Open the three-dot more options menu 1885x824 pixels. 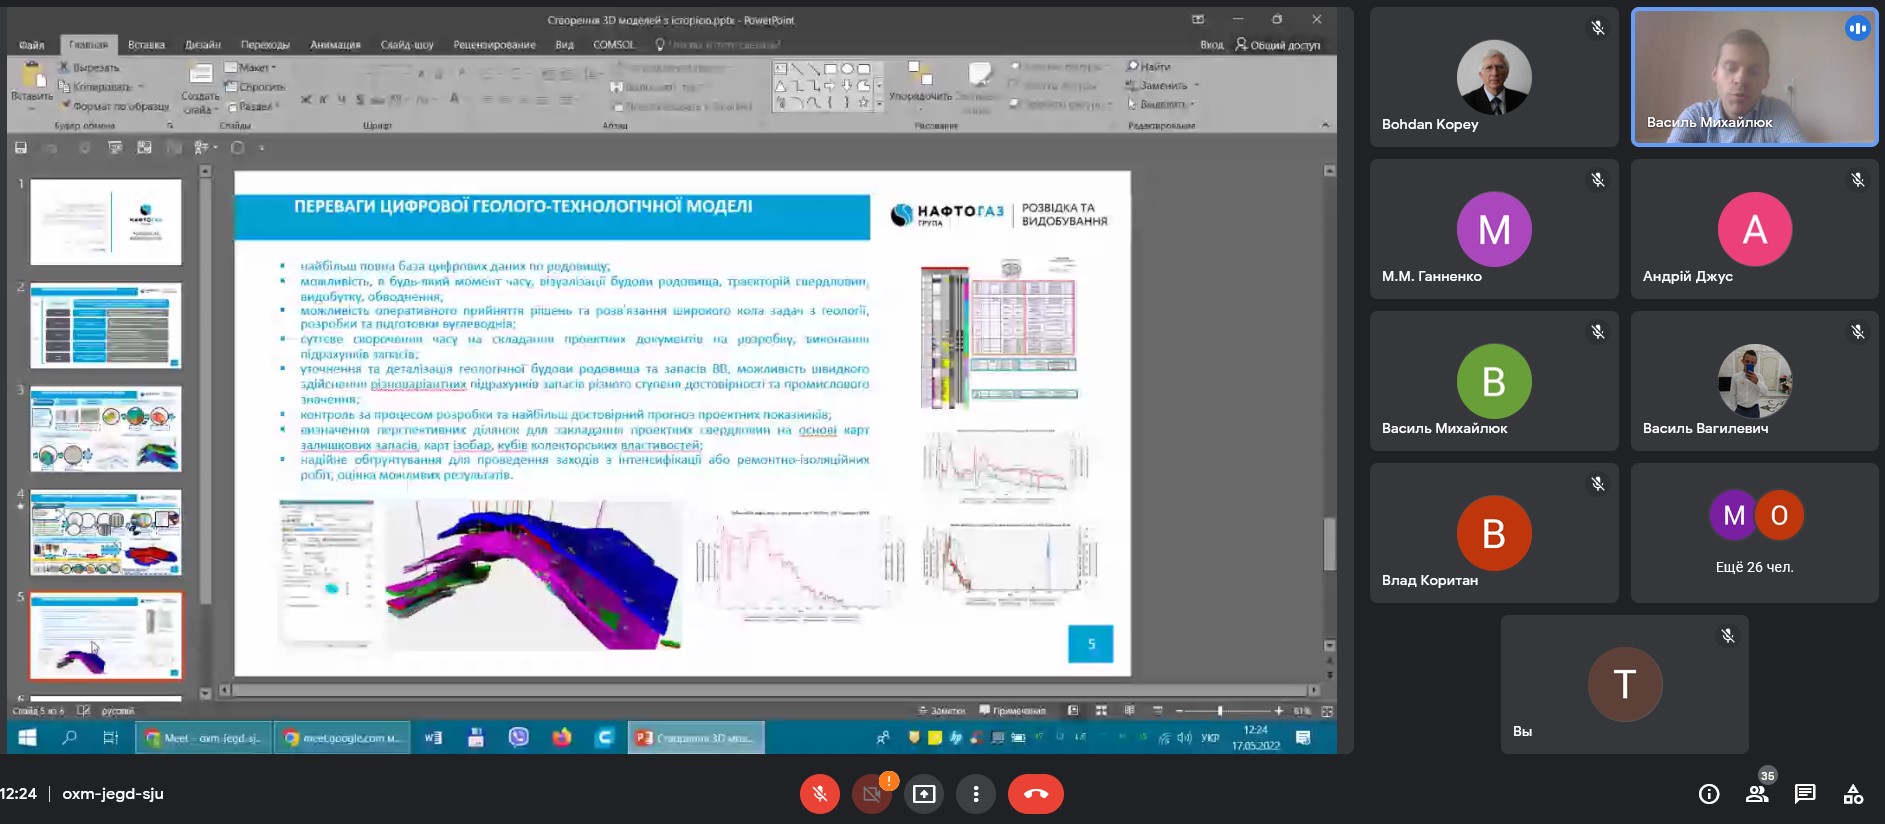[976, 794]
